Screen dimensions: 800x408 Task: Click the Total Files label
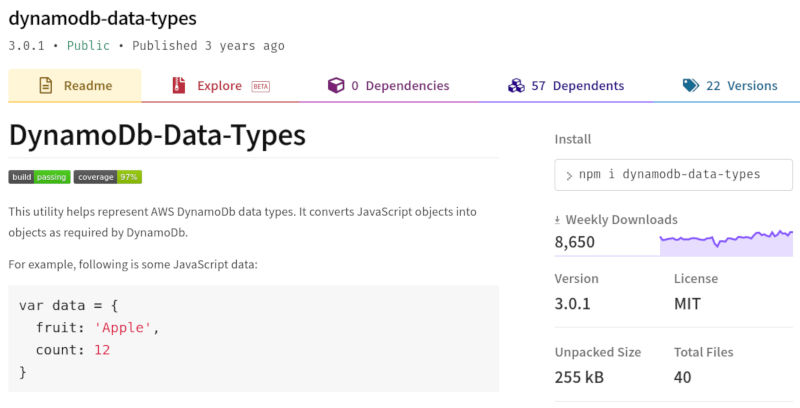(704, 352)
